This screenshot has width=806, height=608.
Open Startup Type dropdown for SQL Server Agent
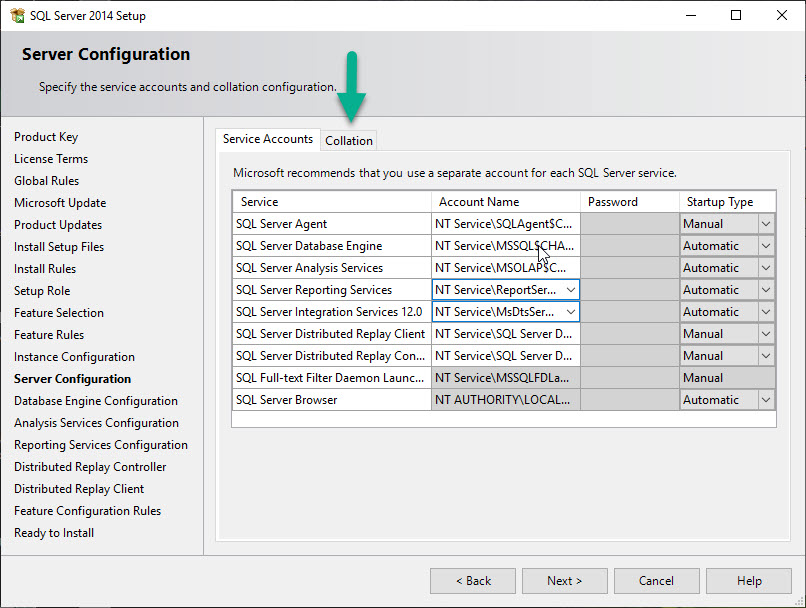pos(766,224)
